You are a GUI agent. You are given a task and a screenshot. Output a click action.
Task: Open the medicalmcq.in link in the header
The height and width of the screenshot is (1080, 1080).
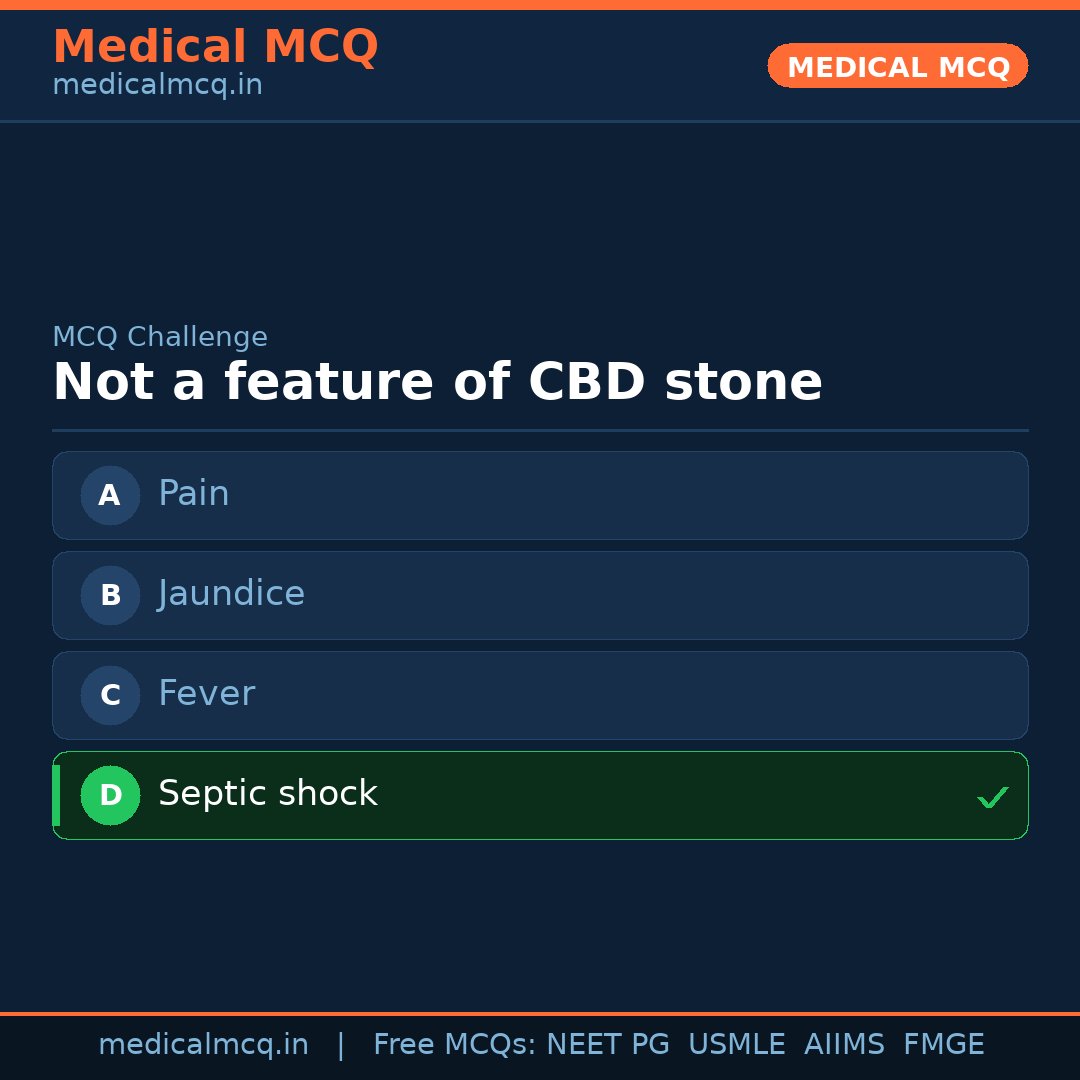tap(157, 85)
